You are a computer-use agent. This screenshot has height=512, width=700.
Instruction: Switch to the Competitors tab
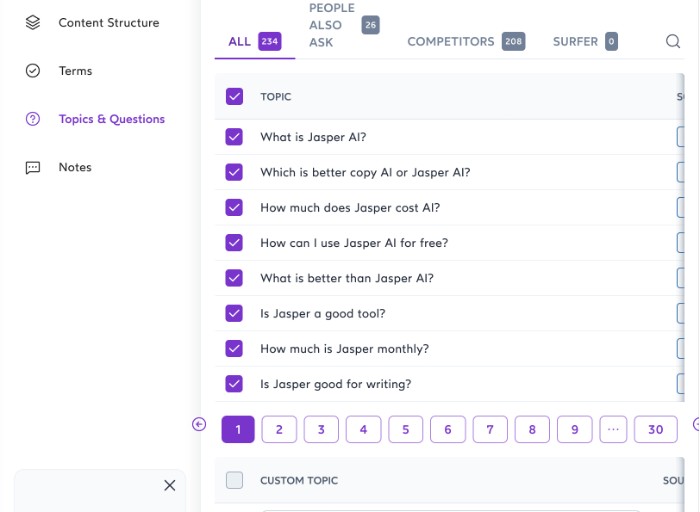click(x=466, y=42)
